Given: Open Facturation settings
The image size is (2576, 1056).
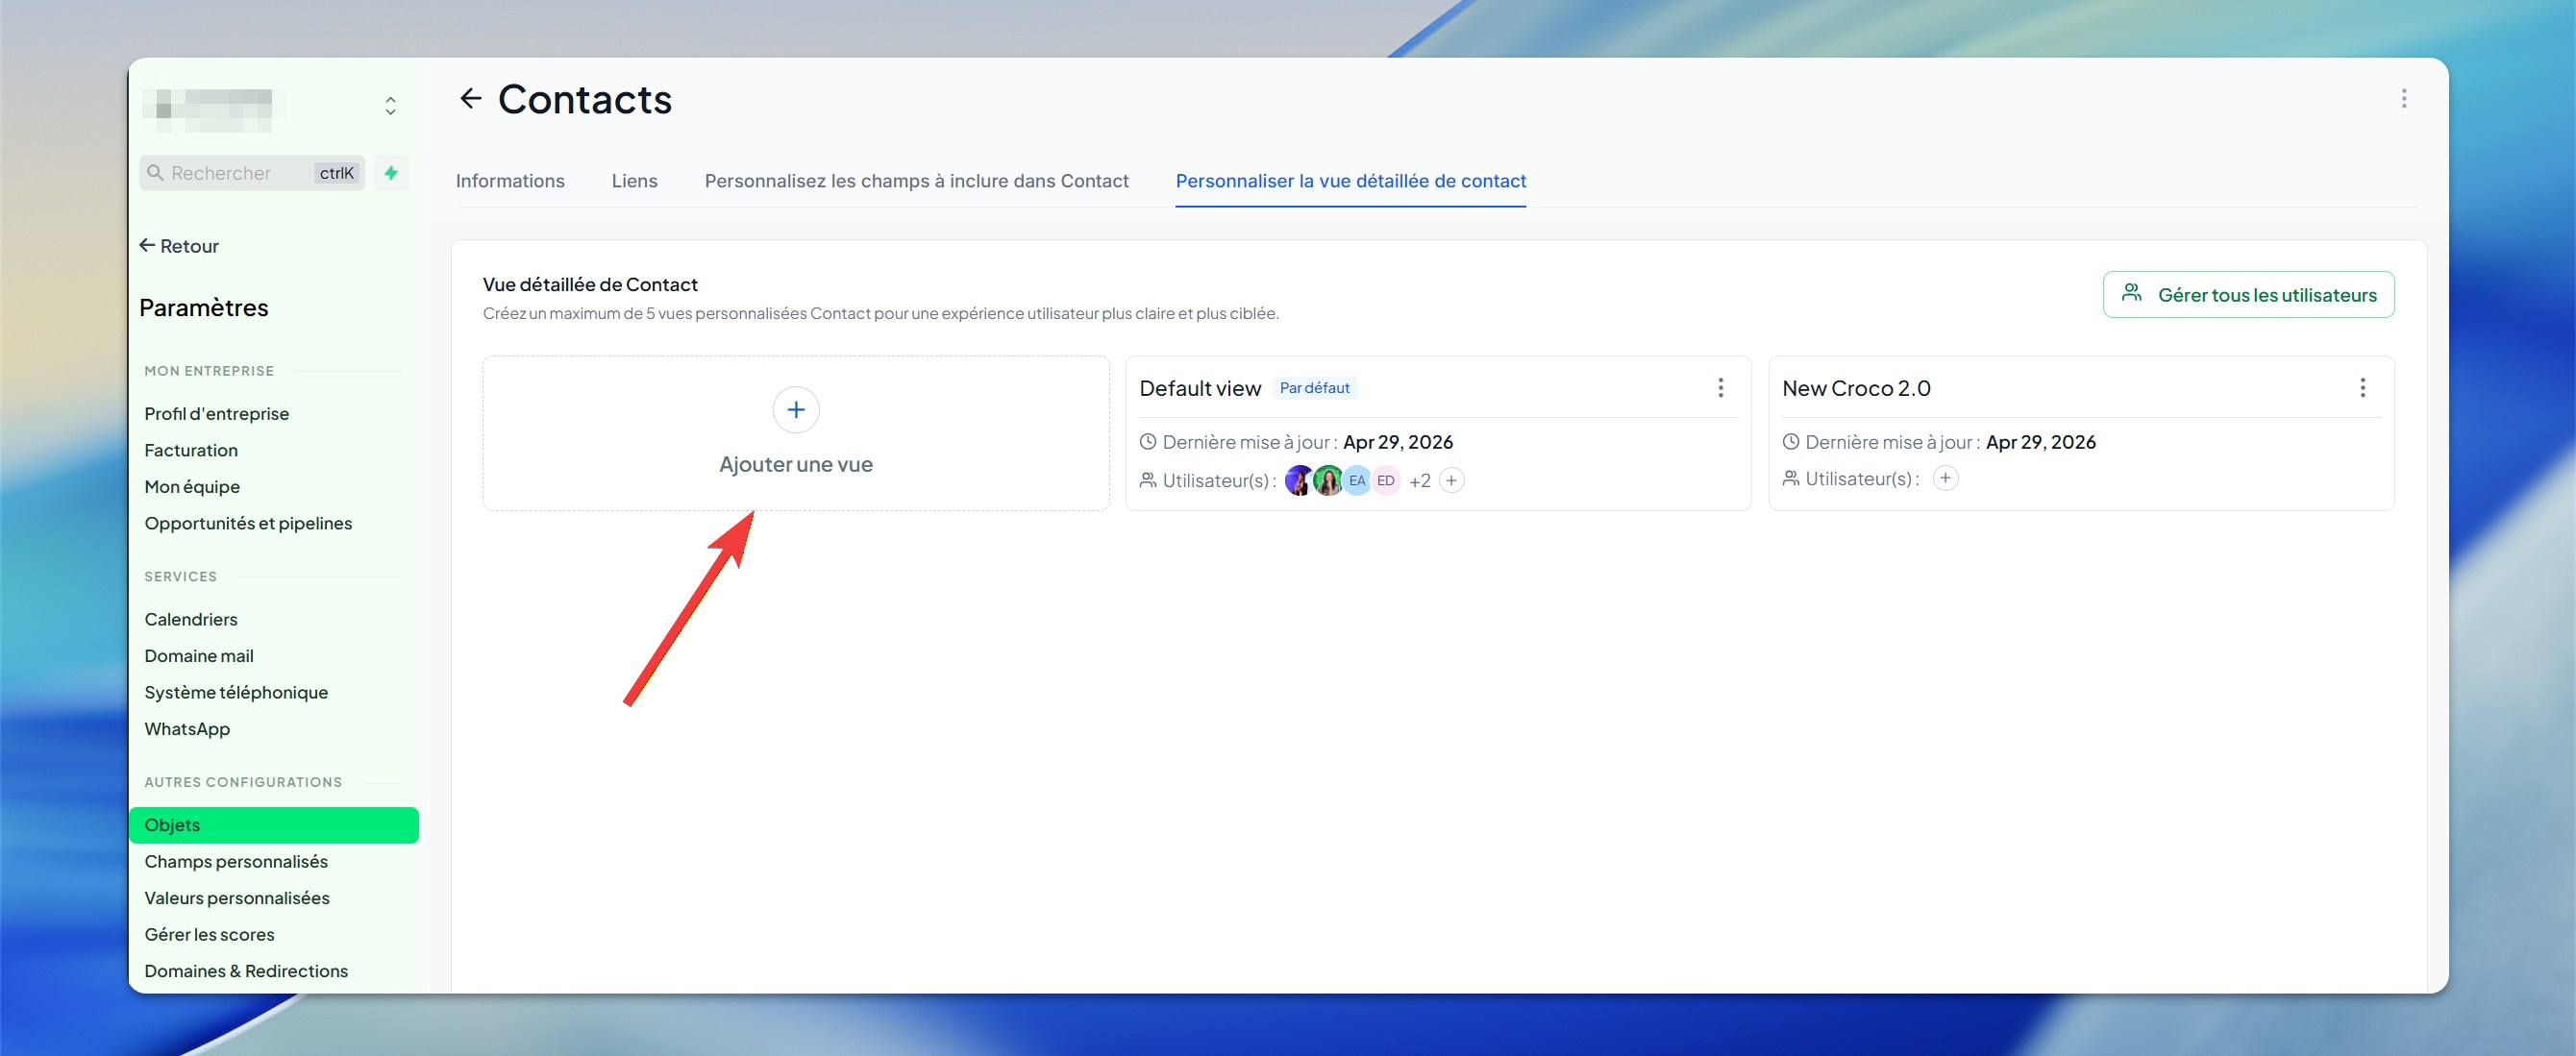Looking at the screenshot, I should click(x=191, y=450).
